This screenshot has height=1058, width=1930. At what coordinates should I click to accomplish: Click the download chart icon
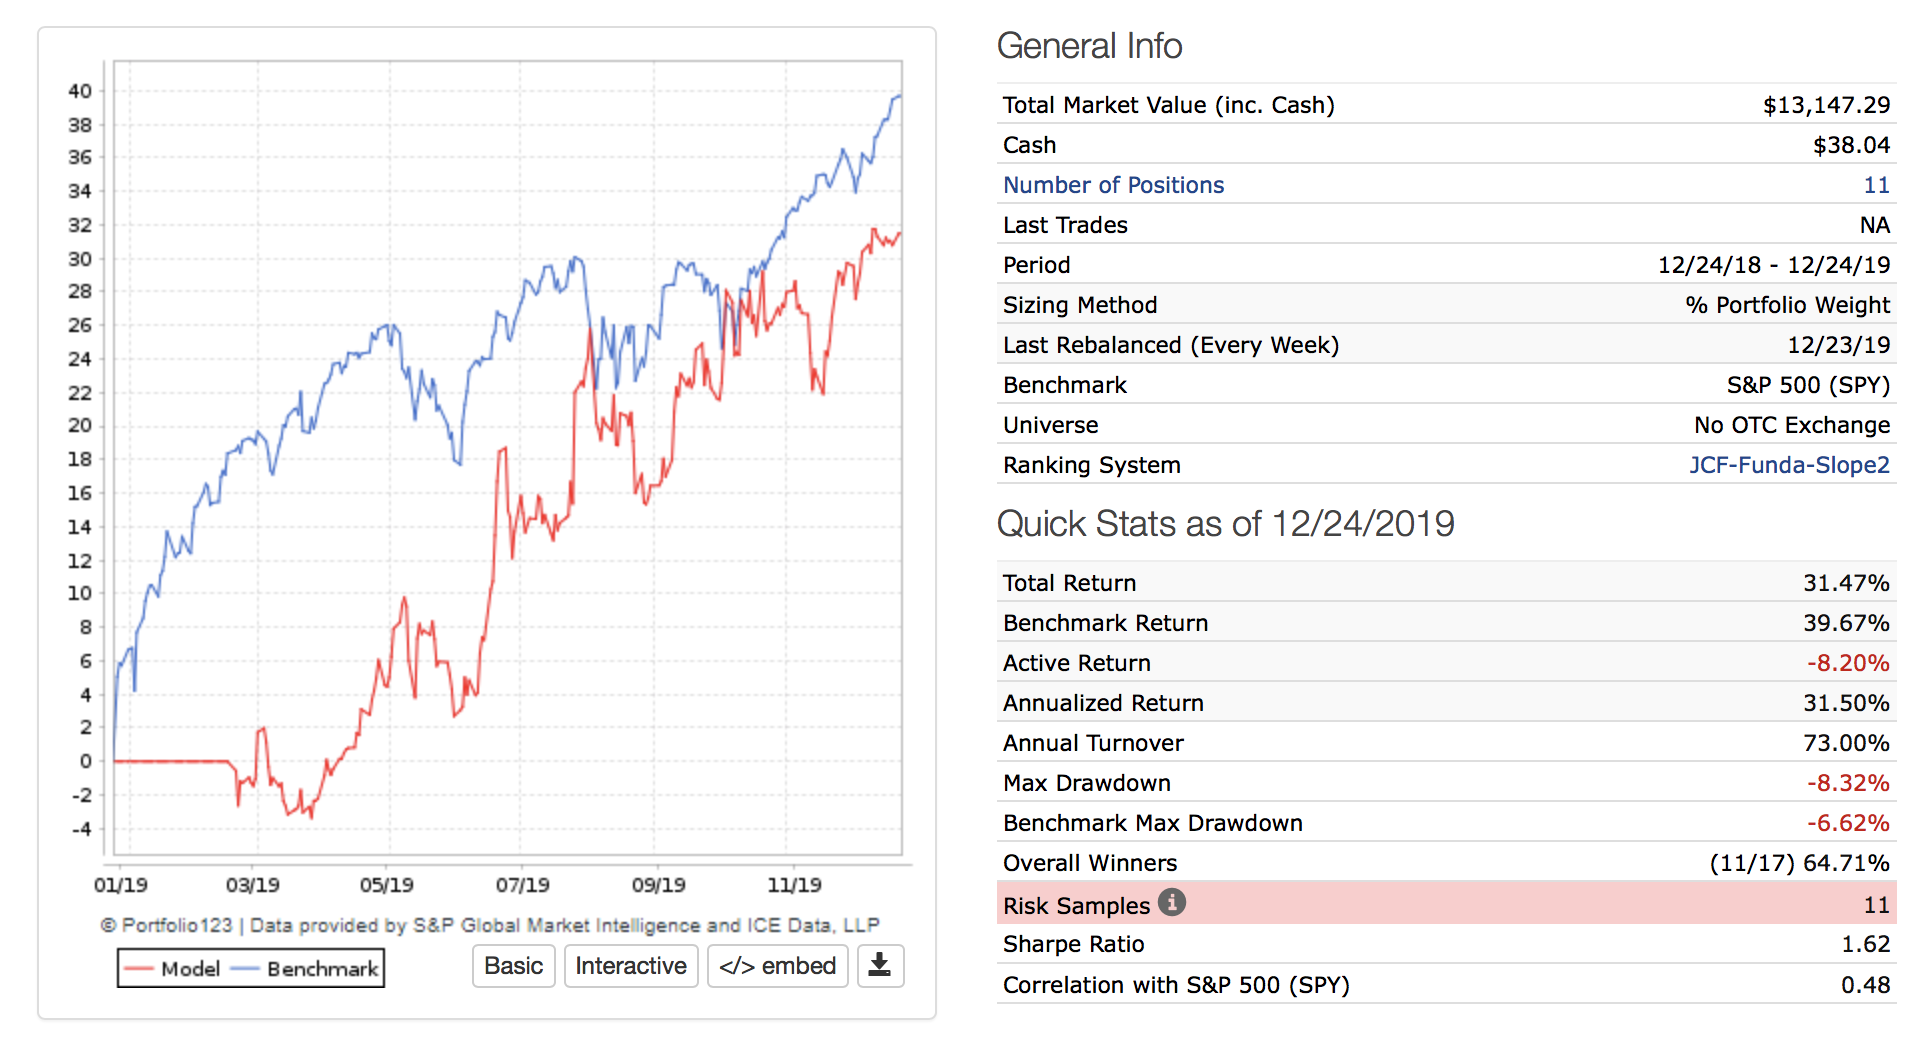880,966
